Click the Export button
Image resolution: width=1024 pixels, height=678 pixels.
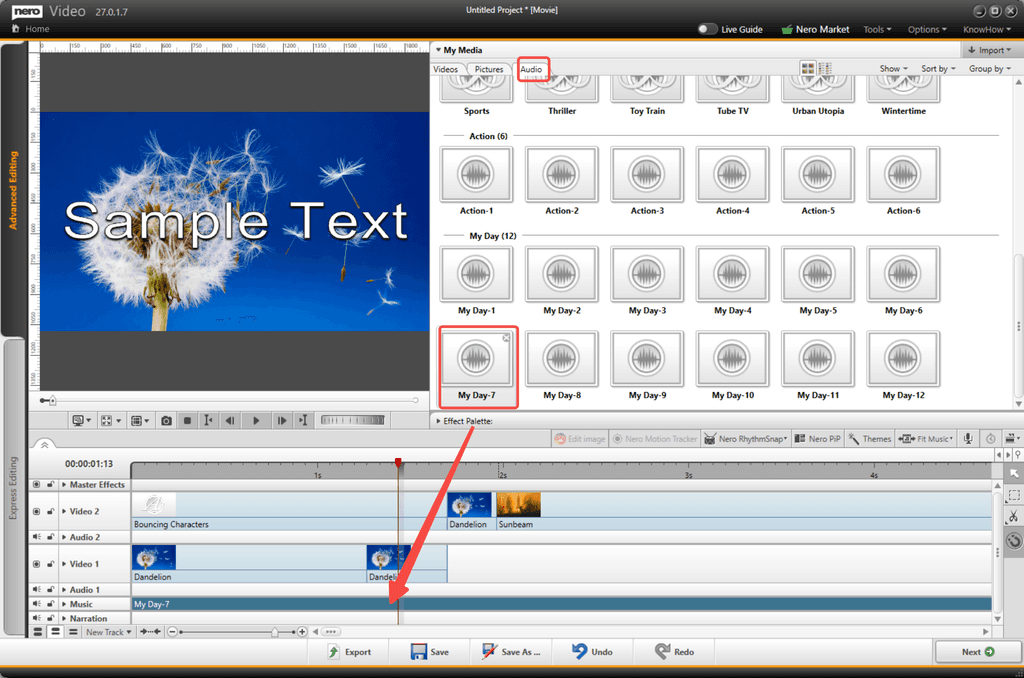pos(350,651)
